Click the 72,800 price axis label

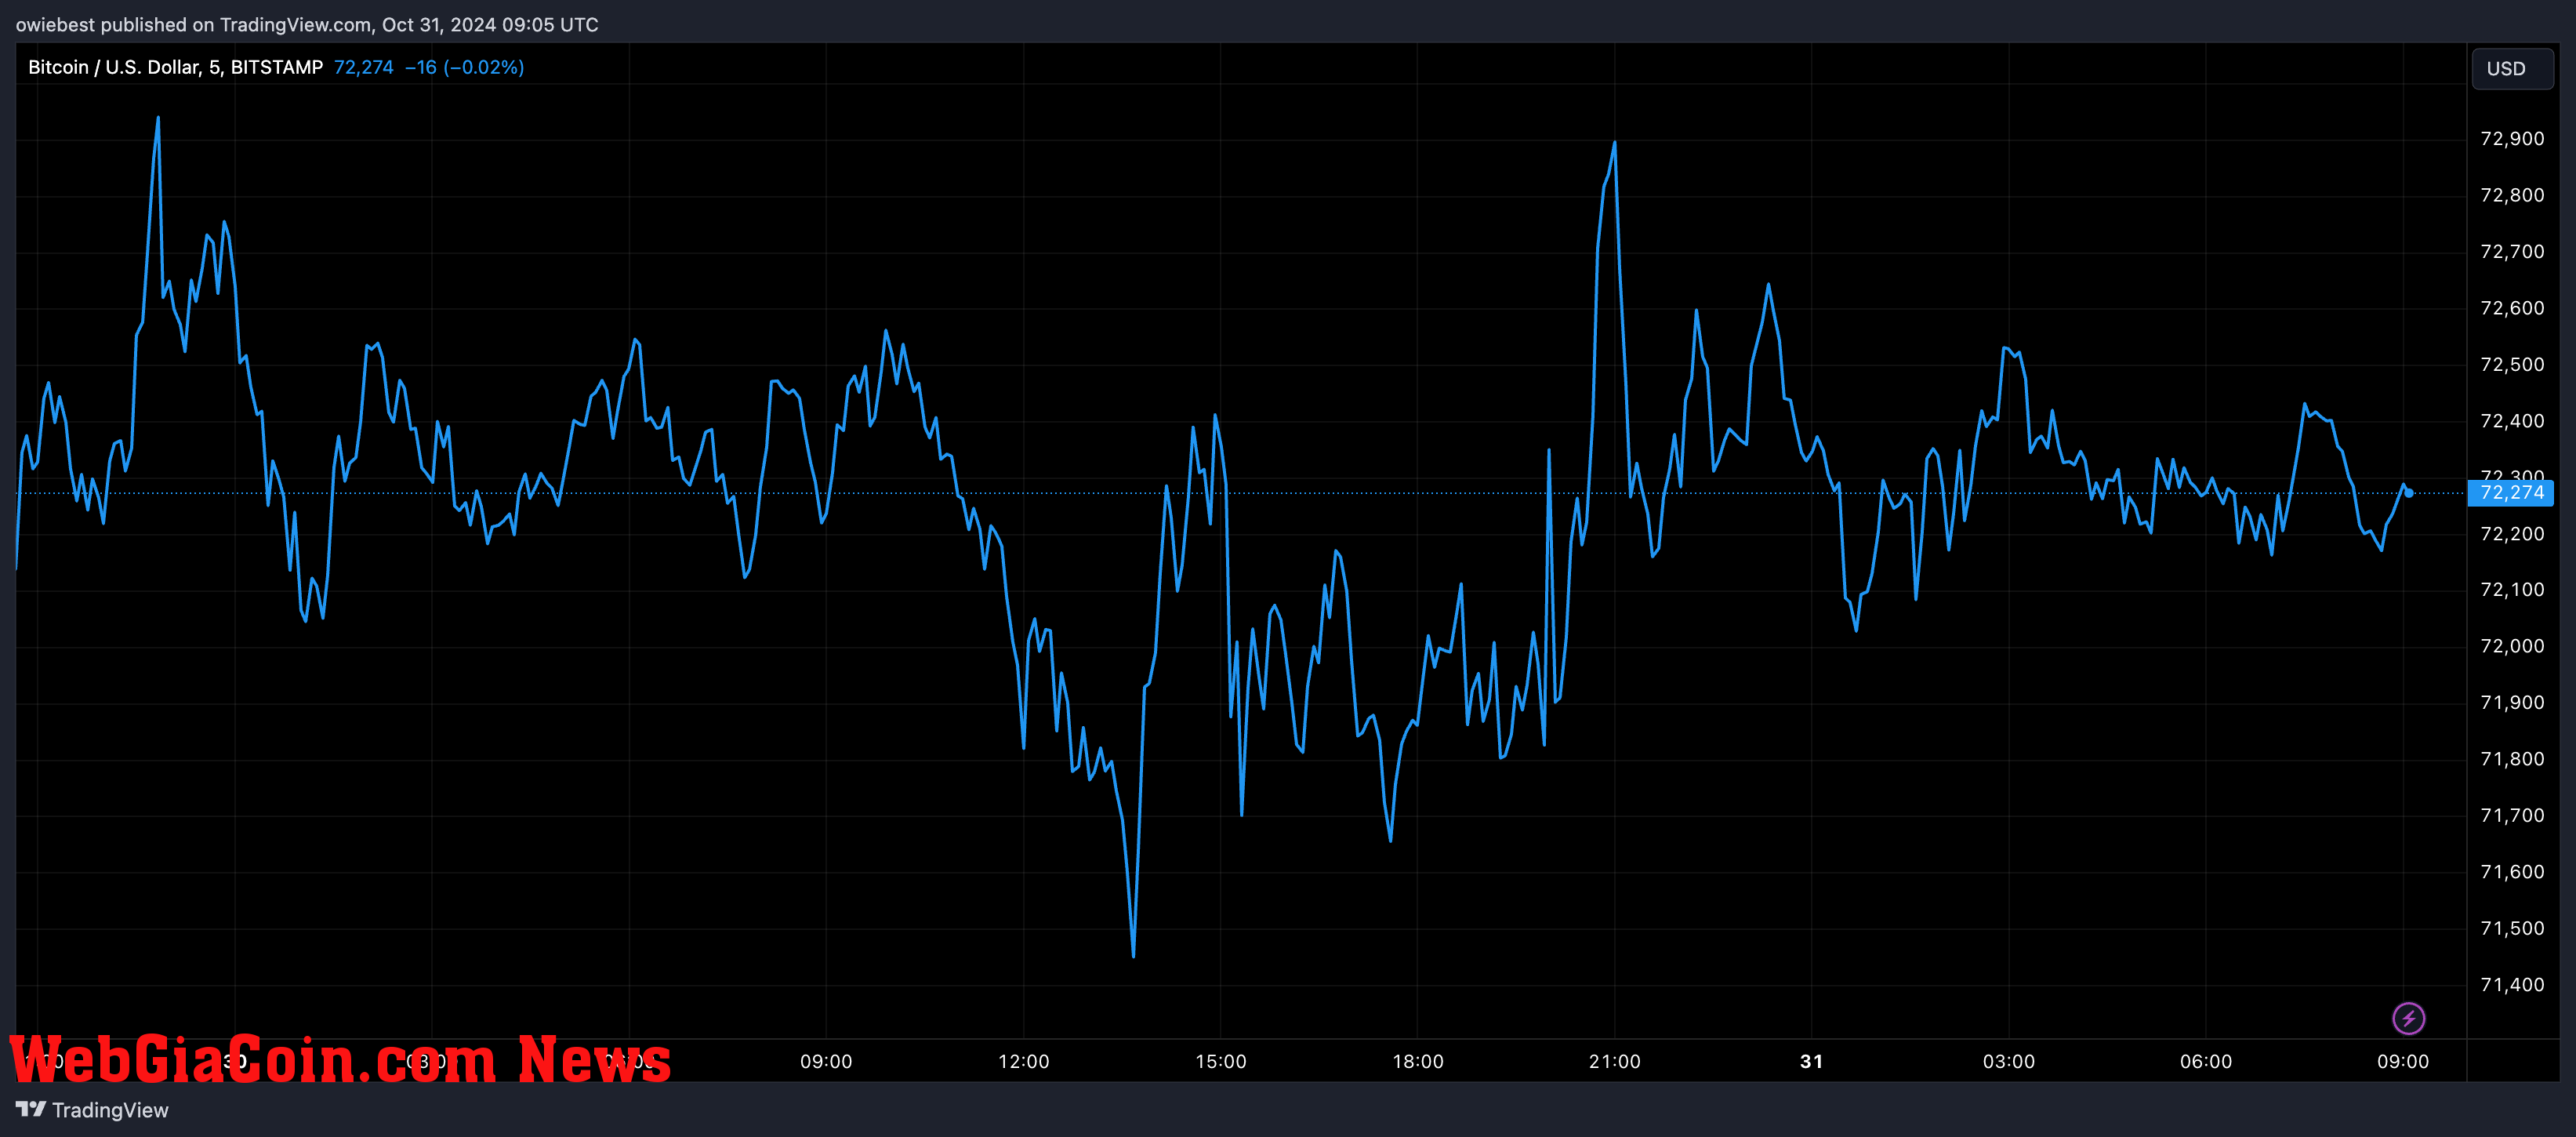(2512, 195)
